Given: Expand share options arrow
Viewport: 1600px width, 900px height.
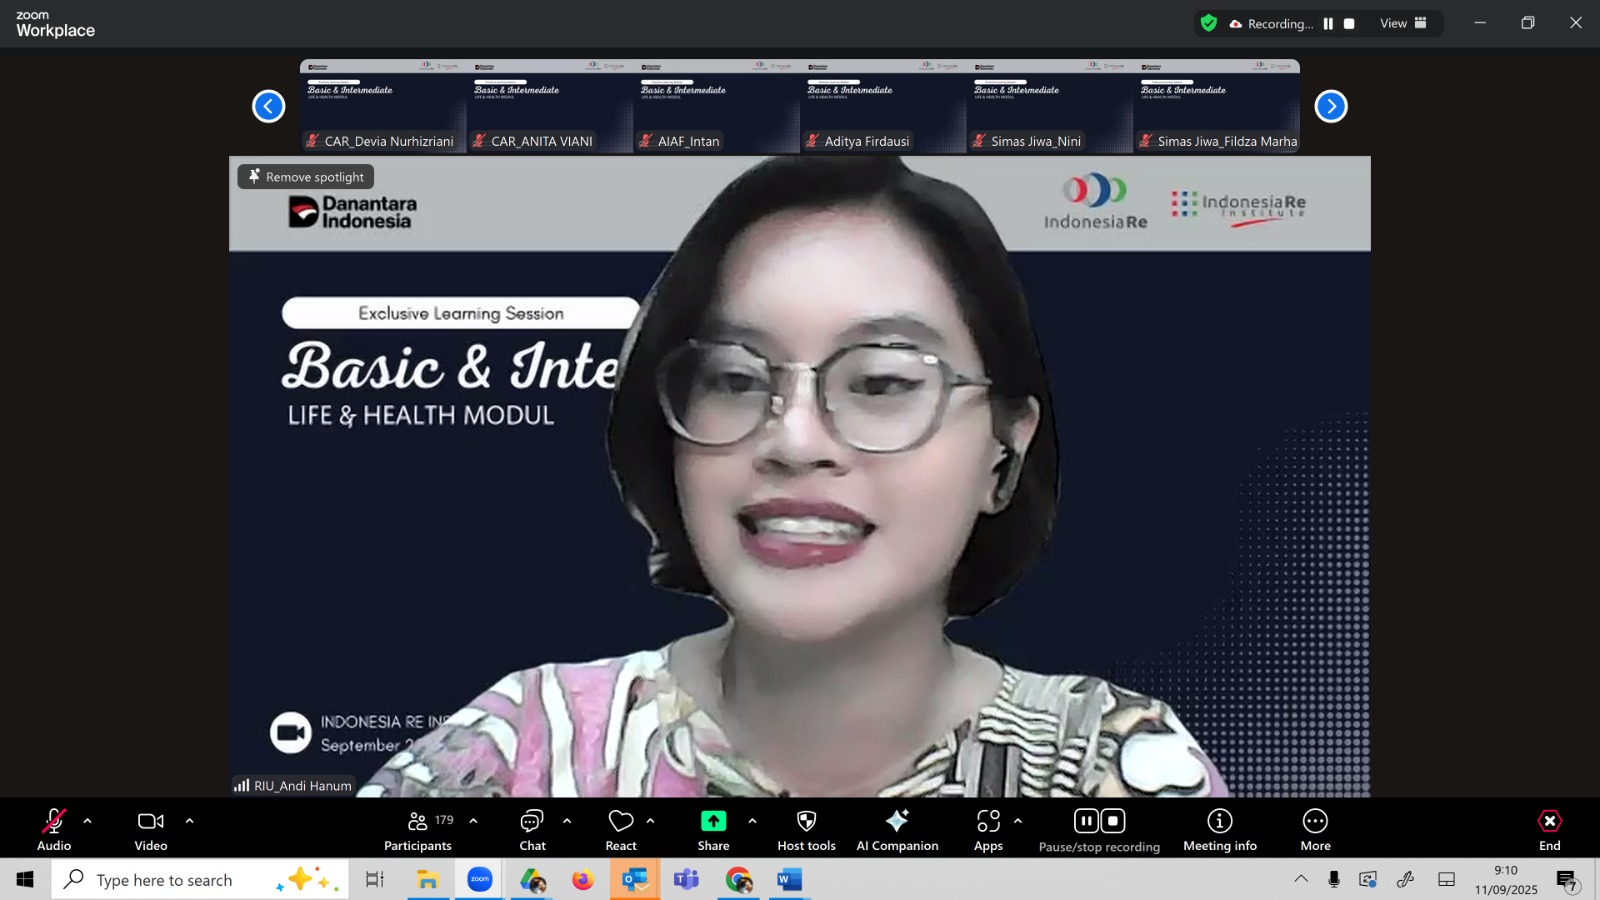Looking at the screenshot, I should tap(752, 821).
